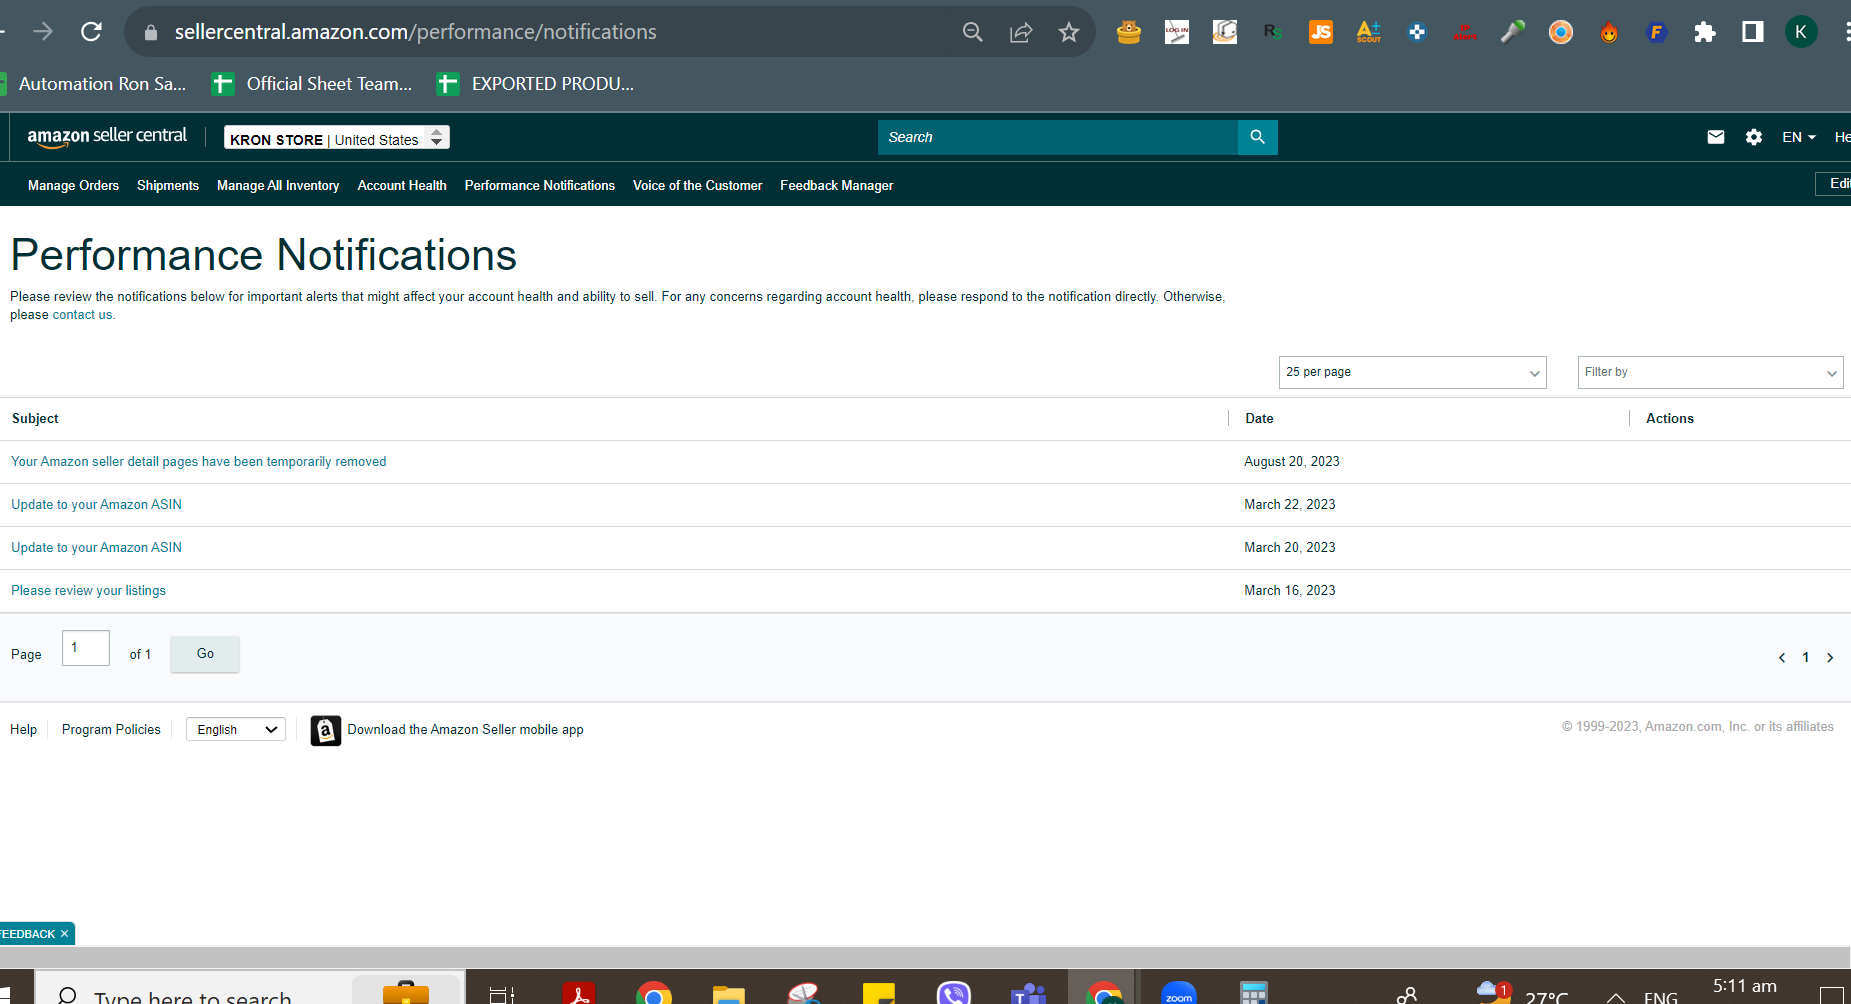Open Zoom from the taskbar
The image size is (1851, 1004).
(x=1179, y=993)
